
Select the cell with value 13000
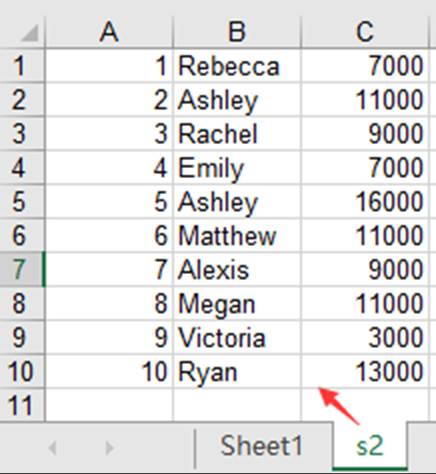point(365,371)
